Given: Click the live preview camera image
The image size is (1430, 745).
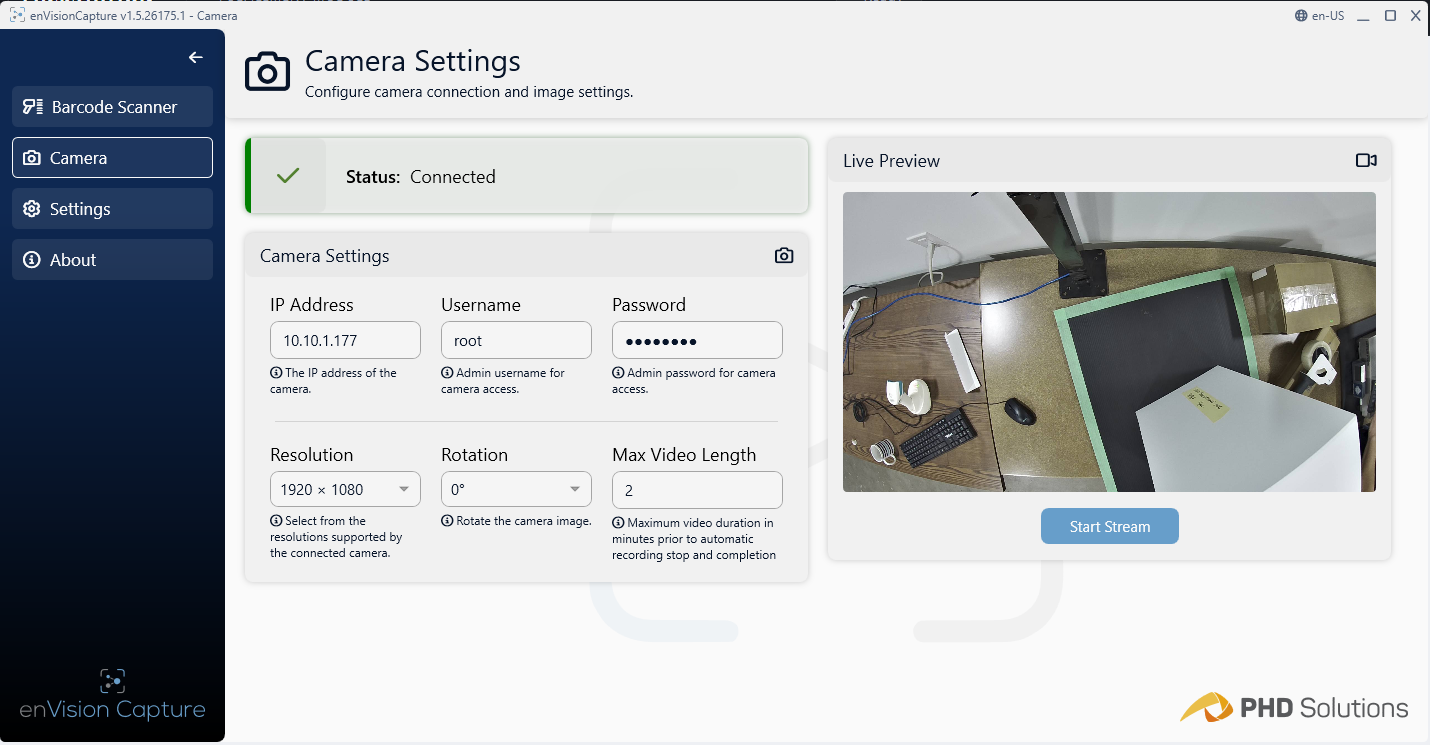Looking at the screenshot, I should (1109, 342).
